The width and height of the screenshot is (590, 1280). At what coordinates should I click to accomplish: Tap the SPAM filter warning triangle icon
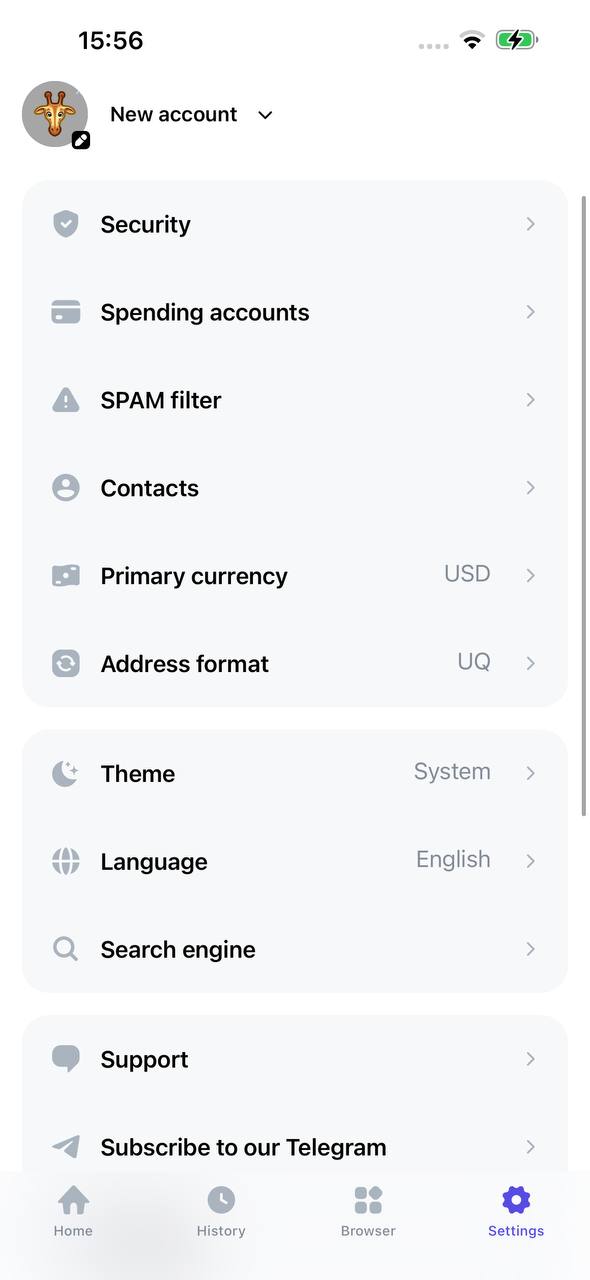(66, 400)
